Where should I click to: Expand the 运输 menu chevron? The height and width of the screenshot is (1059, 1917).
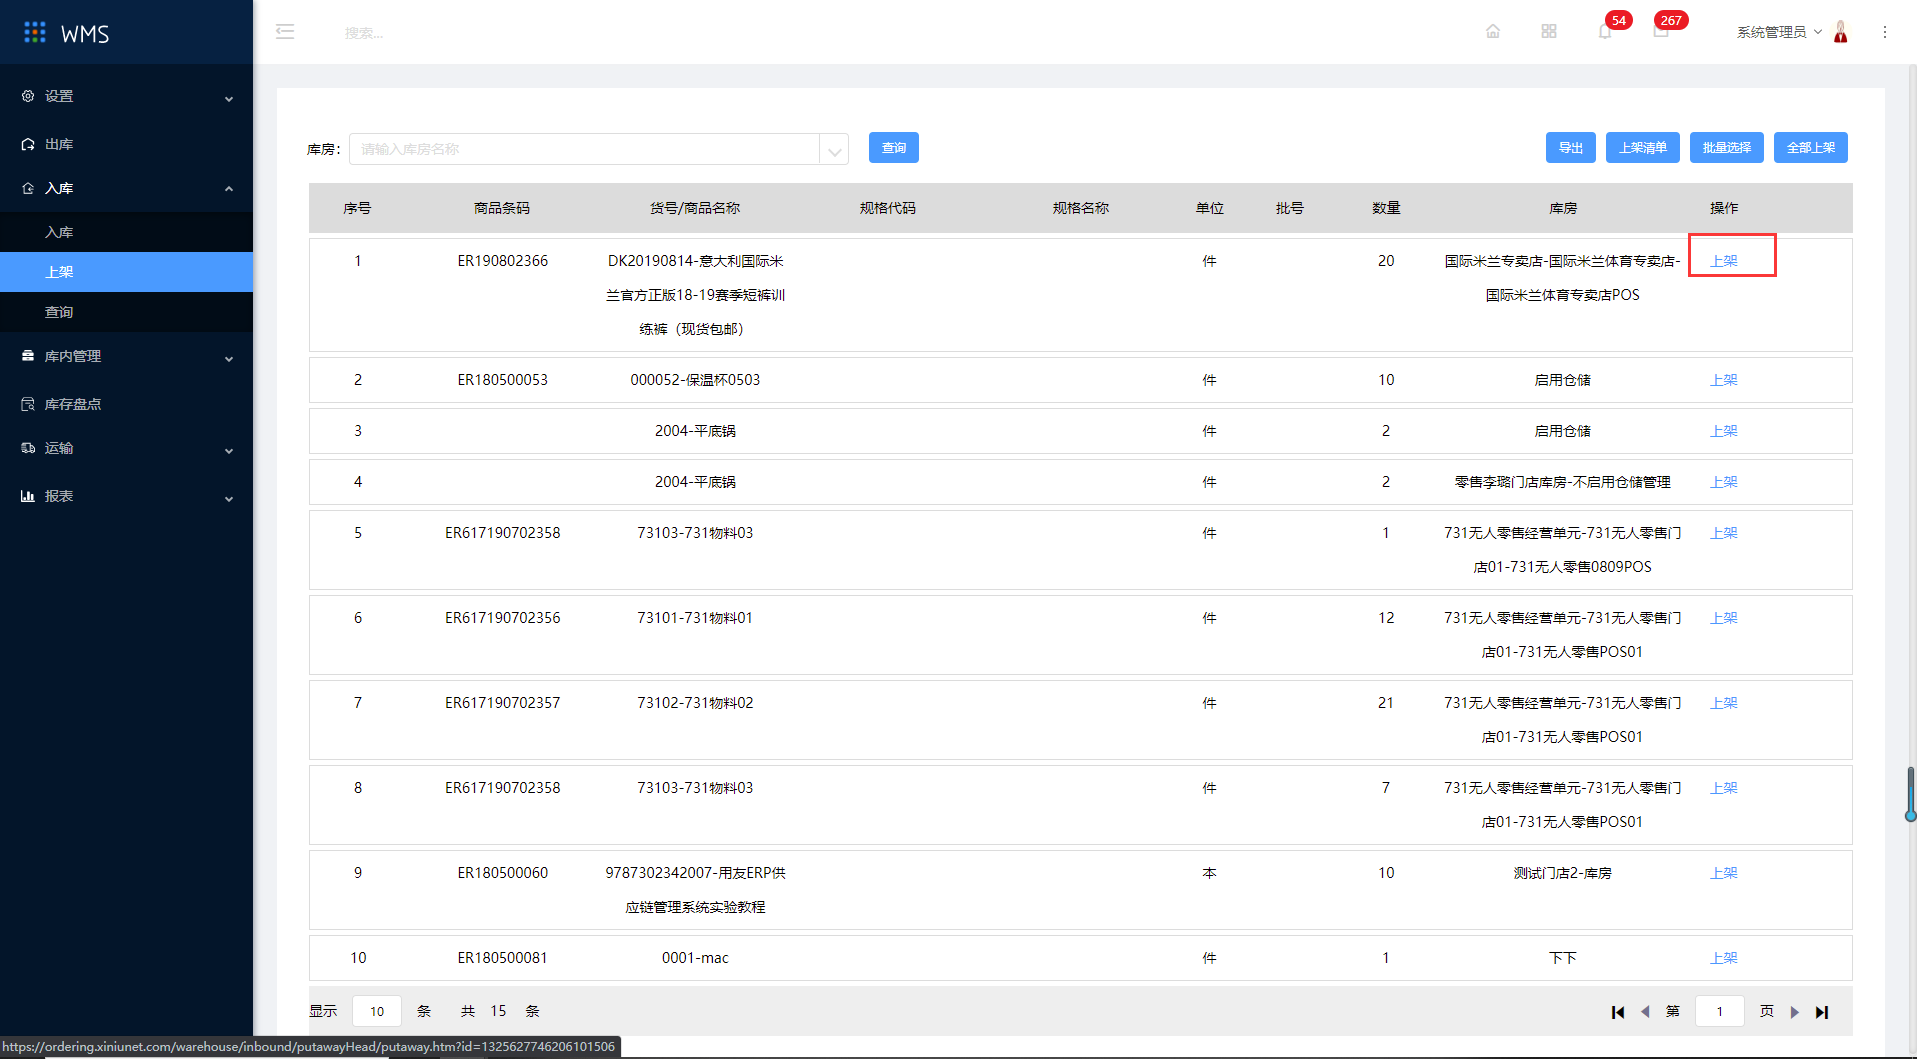click(x=229, y=450)
